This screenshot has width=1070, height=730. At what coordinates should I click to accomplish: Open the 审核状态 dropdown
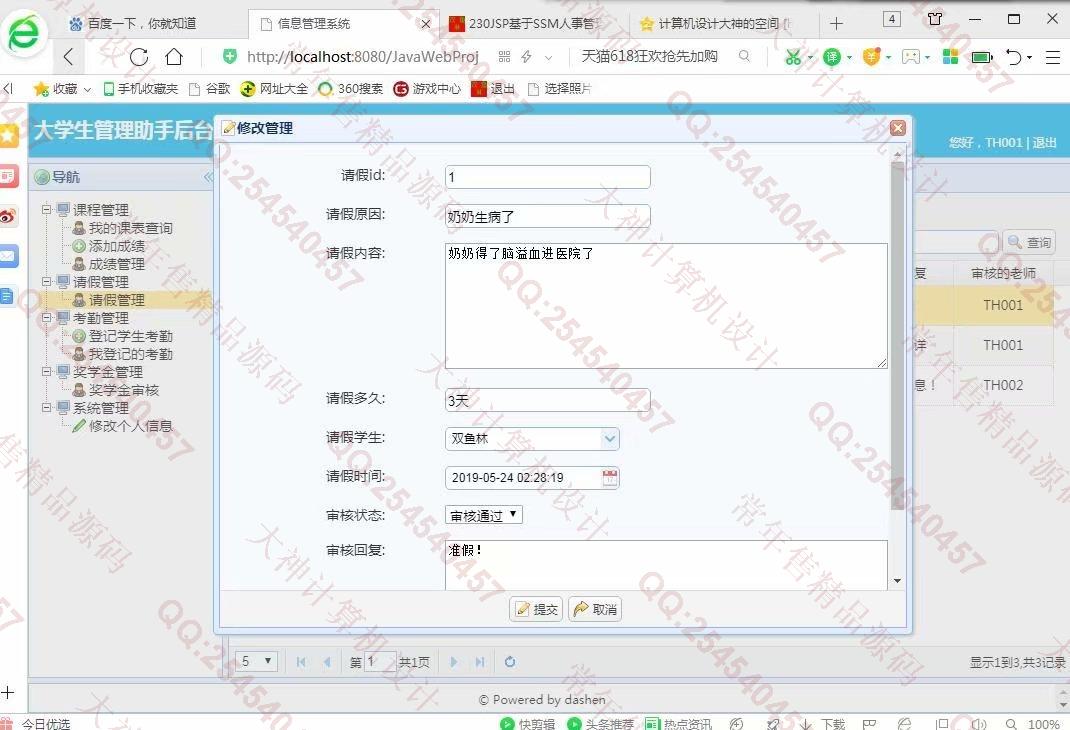click(484, 515)
